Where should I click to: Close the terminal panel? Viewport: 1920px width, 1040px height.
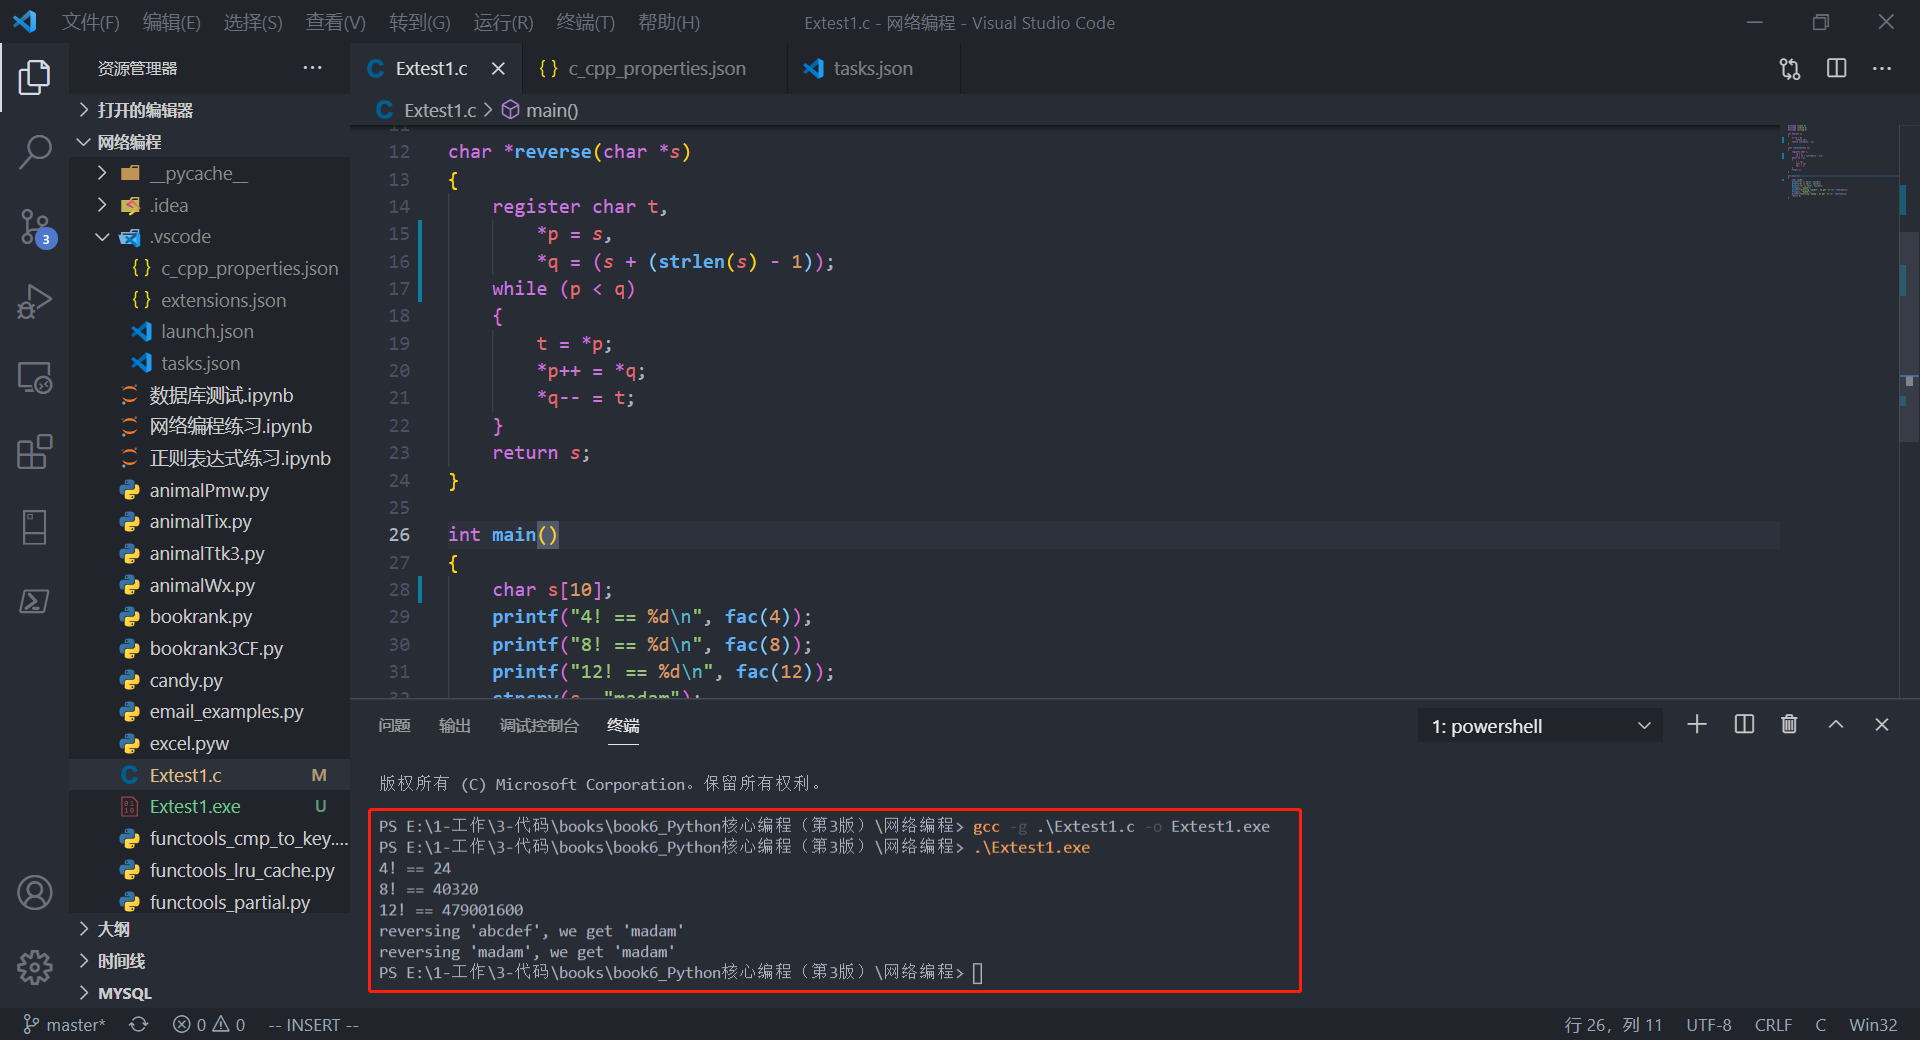pyautogui.click(x=1882, y=725)
